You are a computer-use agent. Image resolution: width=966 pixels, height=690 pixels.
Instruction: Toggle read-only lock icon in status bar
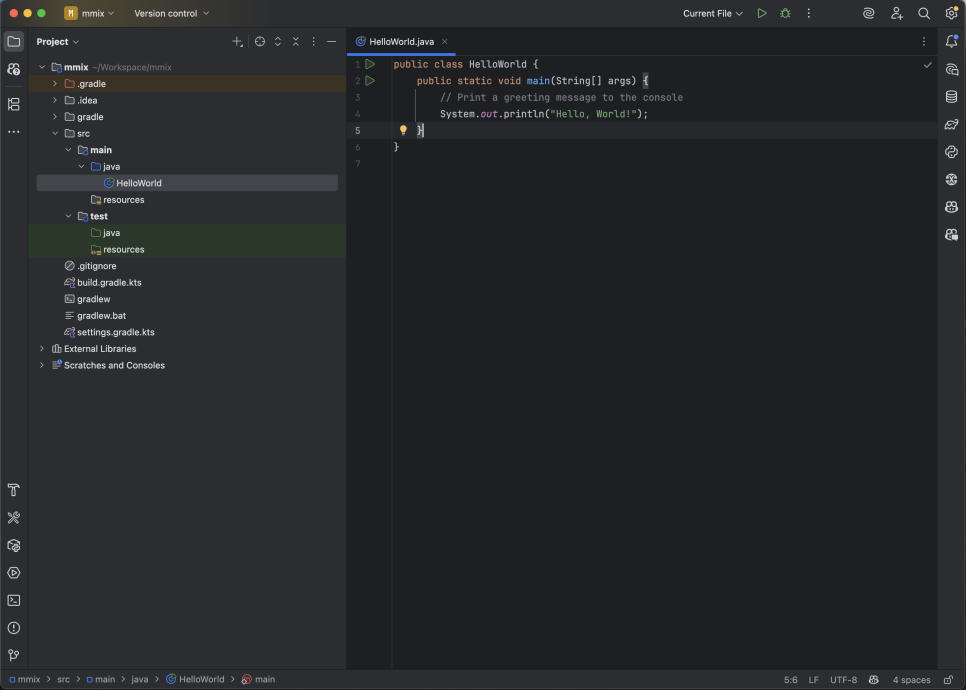(x=948, y=680)
